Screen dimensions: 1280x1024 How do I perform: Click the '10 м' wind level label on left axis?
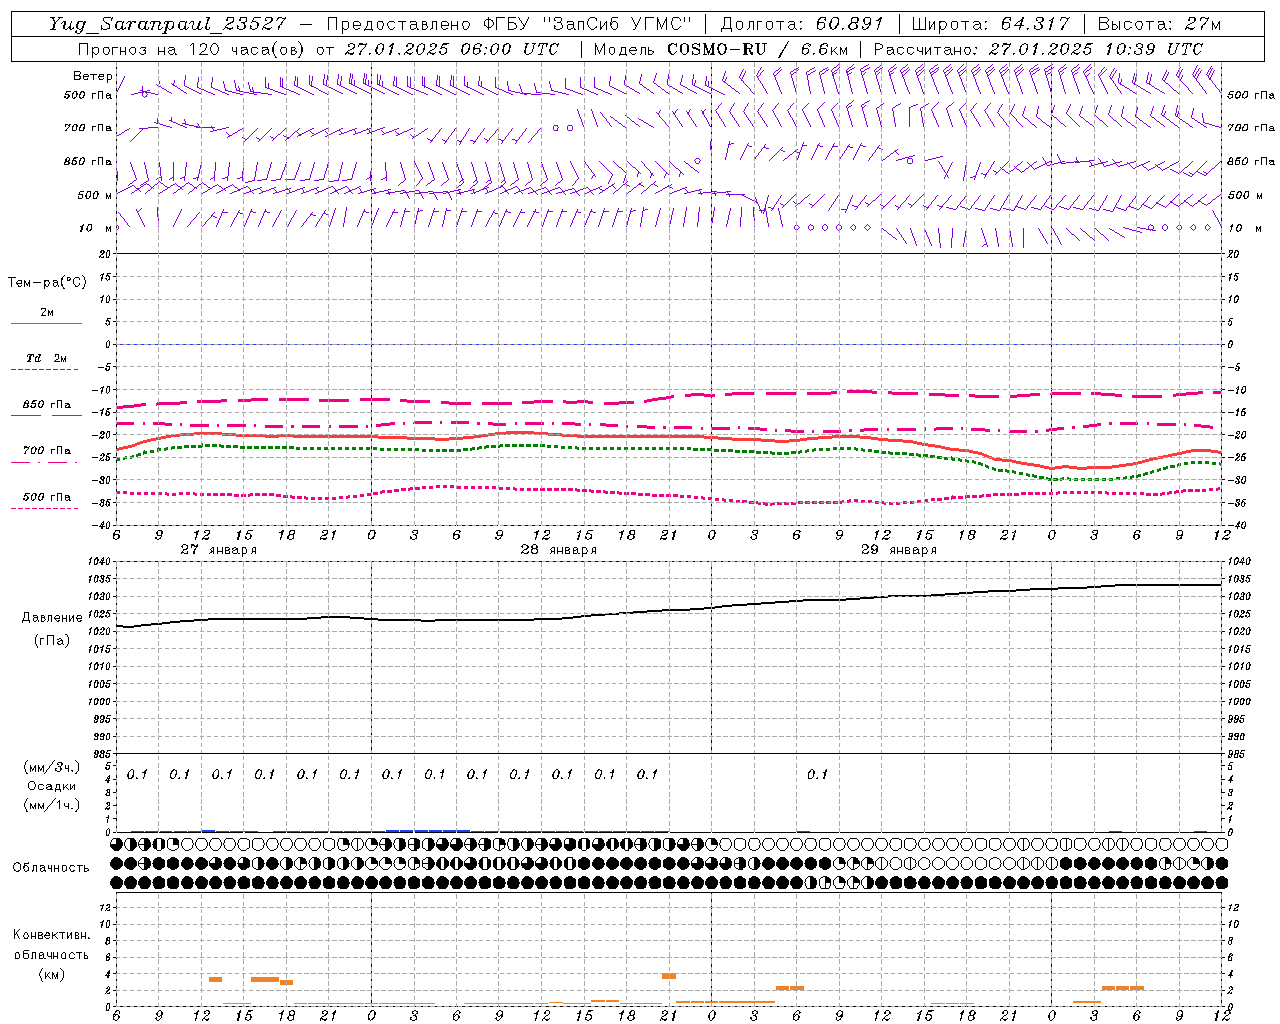click(x=95, y=228)
